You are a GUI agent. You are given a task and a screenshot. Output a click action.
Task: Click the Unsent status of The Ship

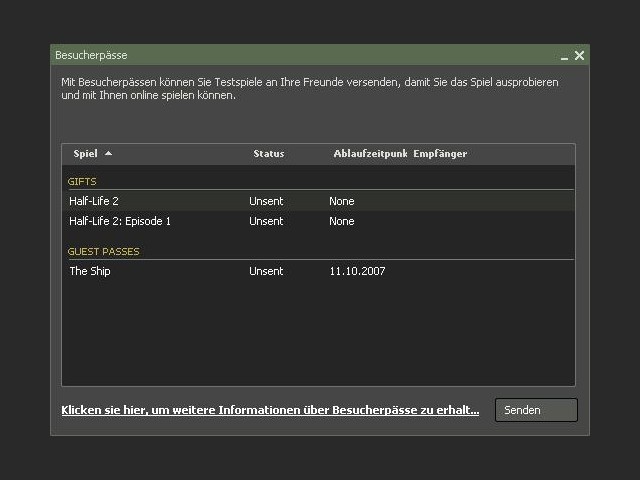[266, 271]
